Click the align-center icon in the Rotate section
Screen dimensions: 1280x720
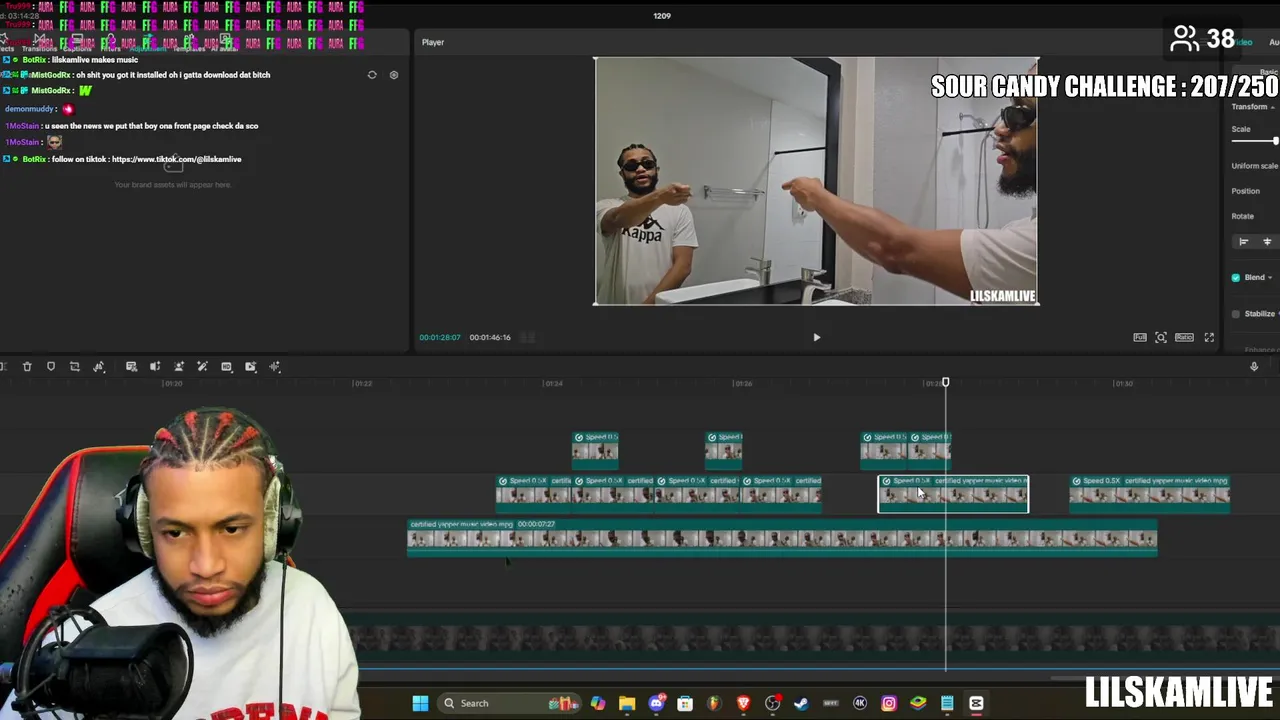(1267, 242)
